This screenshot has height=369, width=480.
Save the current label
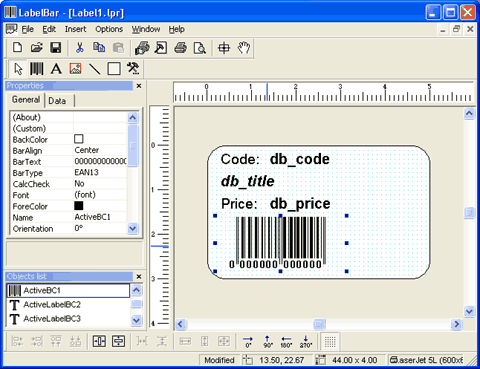pos(56,48)
